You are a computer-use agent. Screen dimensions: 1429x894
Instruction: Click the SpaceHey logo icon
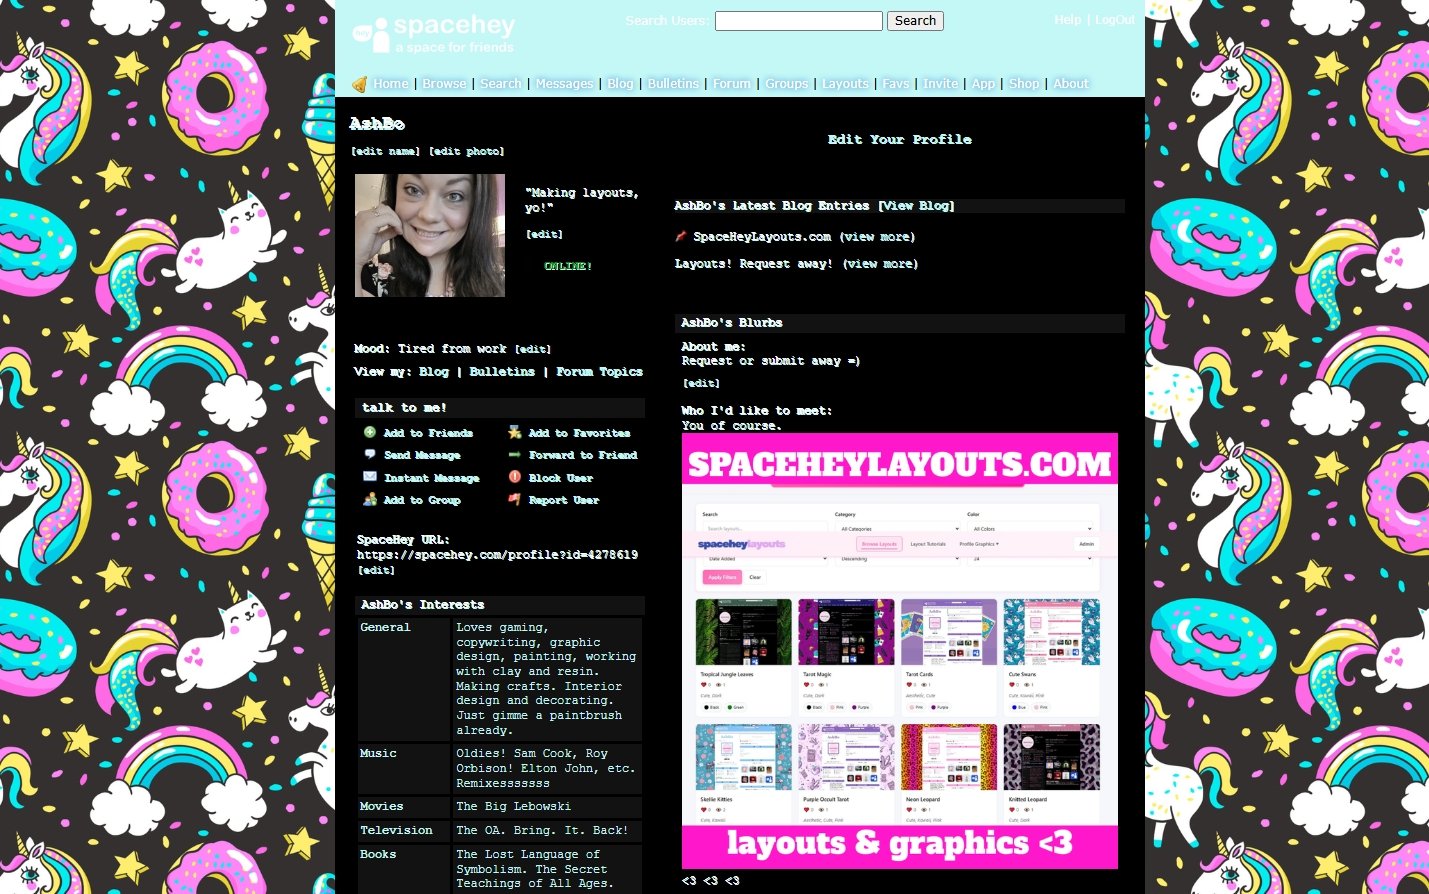coord(372,35)
